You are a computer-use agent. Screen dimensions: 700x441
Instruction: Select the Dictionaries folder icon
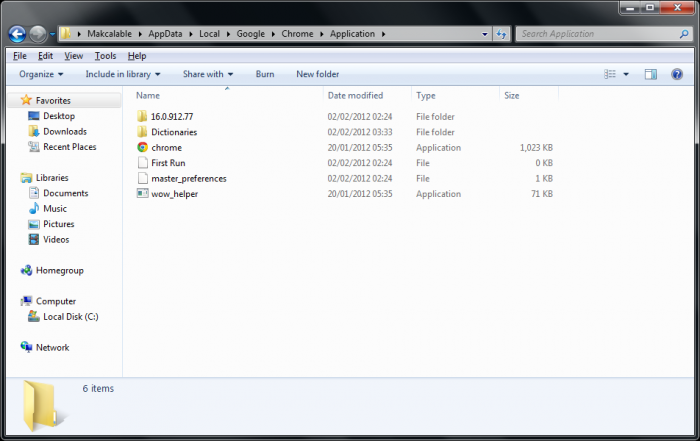(142, 132)
